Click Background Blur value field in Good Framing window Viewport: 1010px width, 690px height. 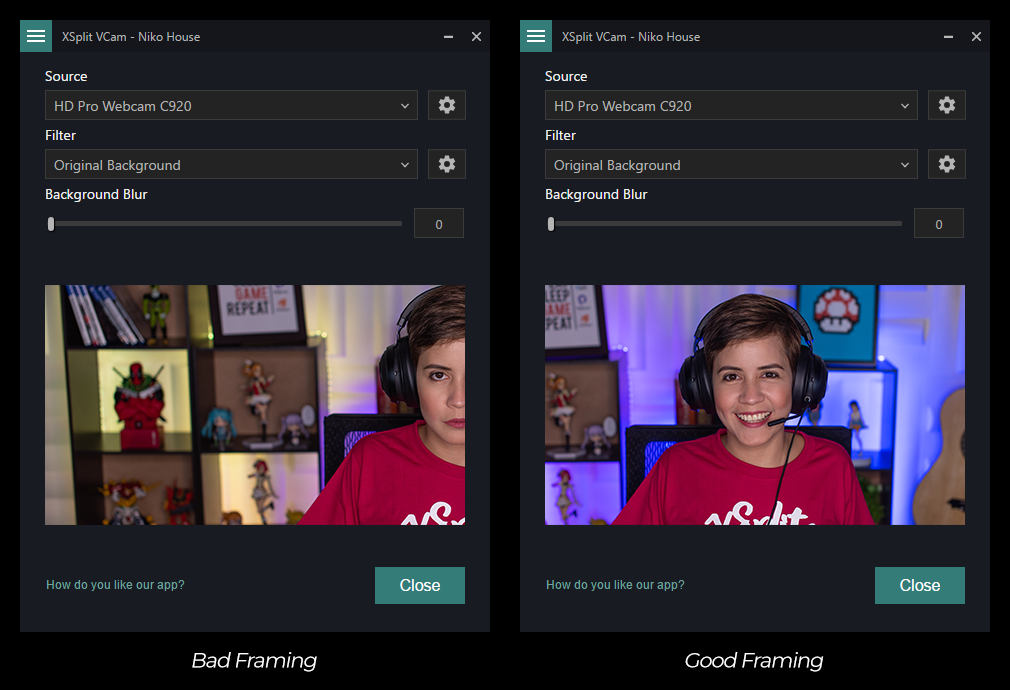click(x=938, y=224)
